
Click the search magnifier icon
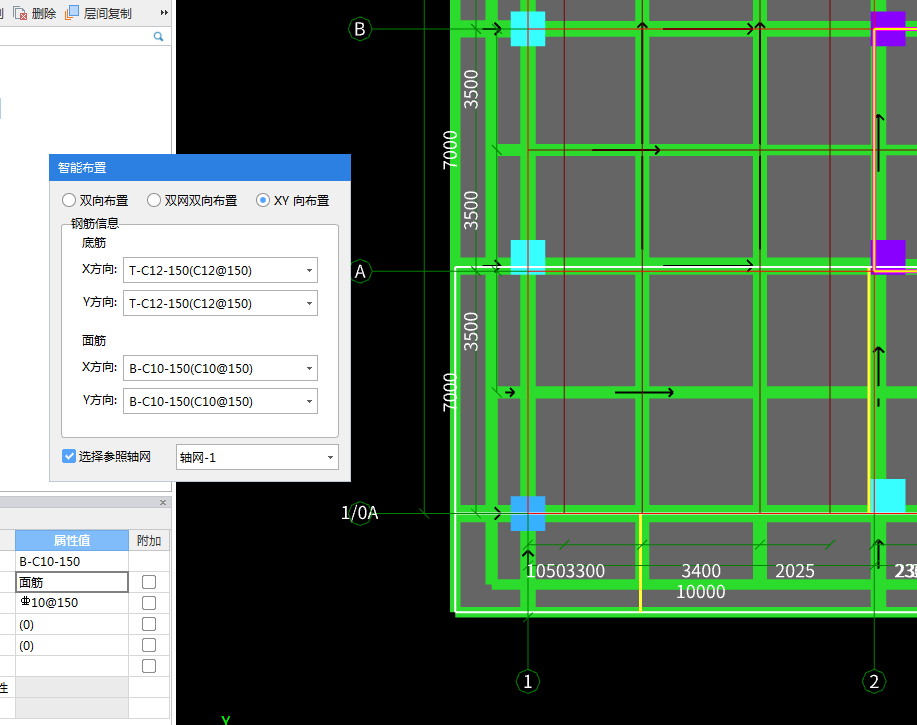click(158, 36)
